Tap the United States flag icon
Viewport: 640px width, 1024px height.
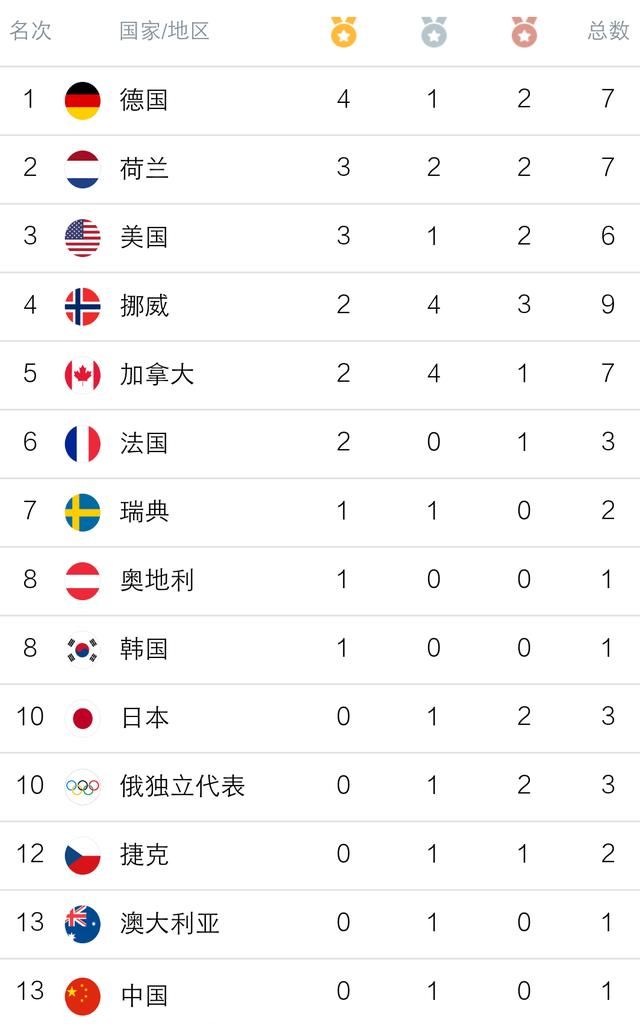tap(83, 238)
